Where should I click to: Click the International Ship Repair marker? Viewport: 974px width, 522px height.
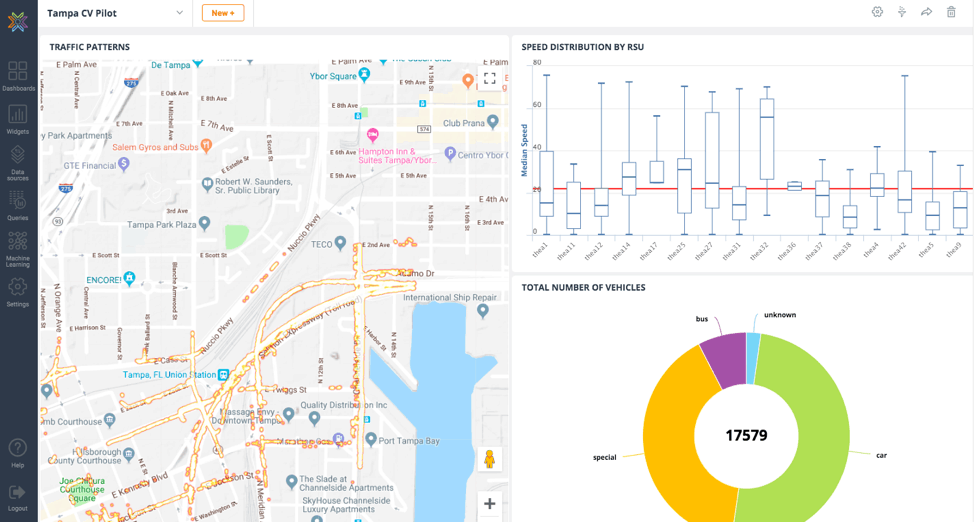point(483,311)
